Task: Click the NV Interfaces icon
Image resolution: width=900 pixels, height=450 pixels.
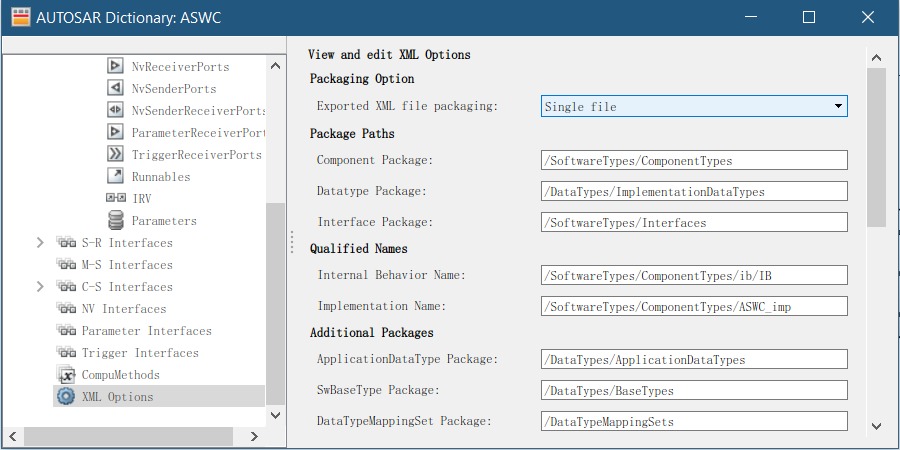Action: click(x=66, y=309)
